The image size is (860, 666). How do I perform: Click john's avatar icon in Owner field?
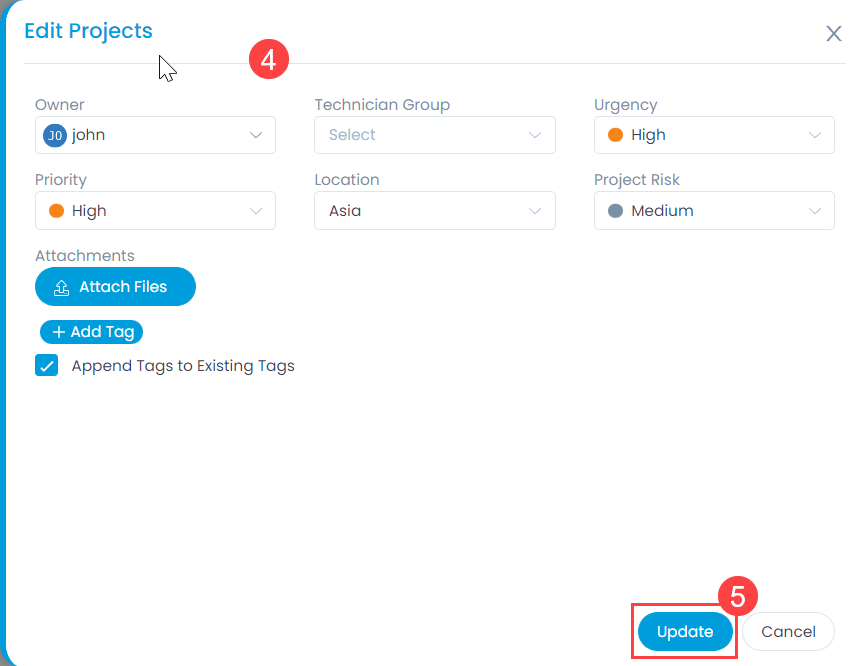coord(55,135)
